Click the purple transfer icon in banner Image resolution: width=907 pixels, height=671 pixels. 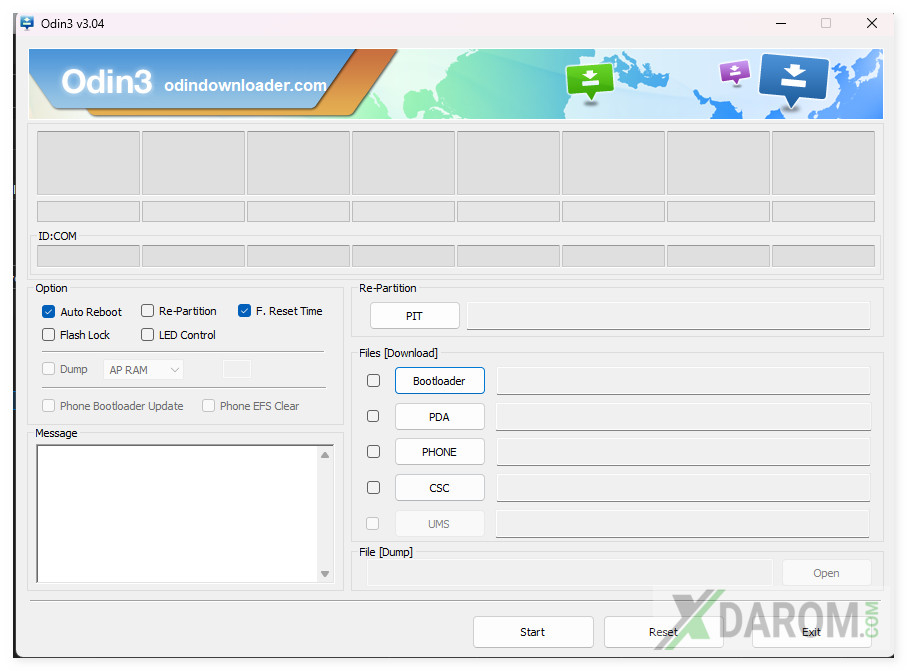[735, 72]
